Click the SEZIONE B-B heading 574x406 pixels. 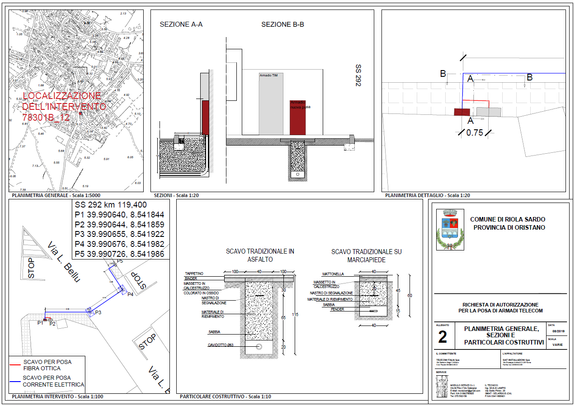tap(283, 25)
